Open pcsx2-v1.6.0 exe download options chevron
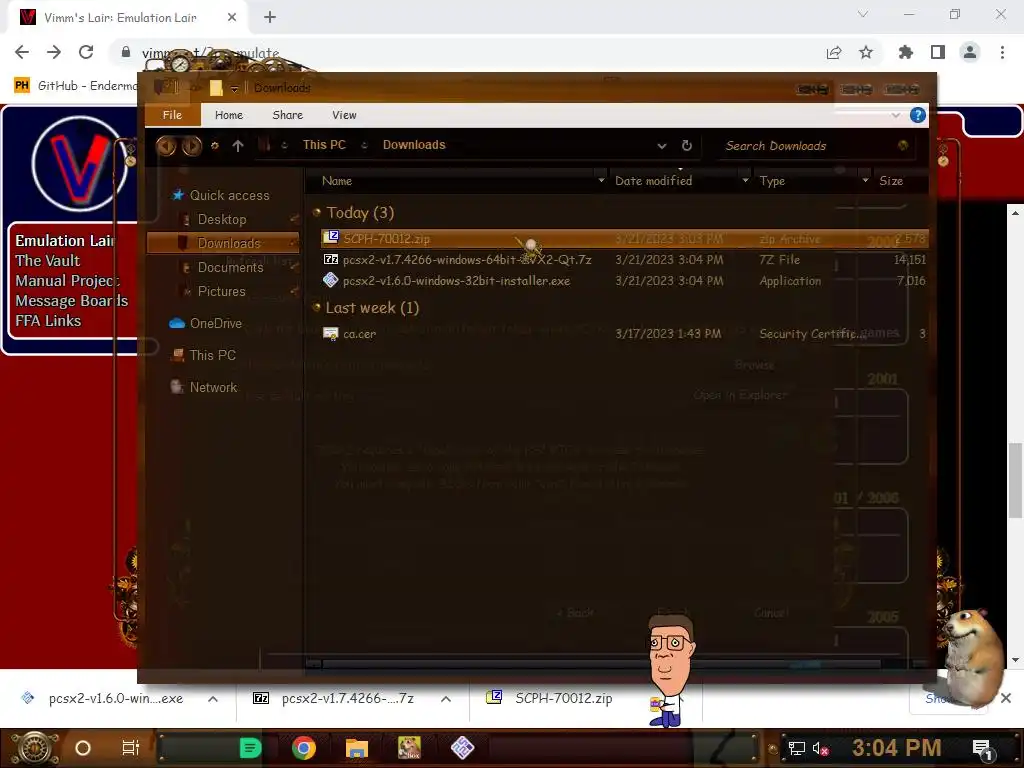Viewport: 1024px width, 768px height. (x=213, y=699)
